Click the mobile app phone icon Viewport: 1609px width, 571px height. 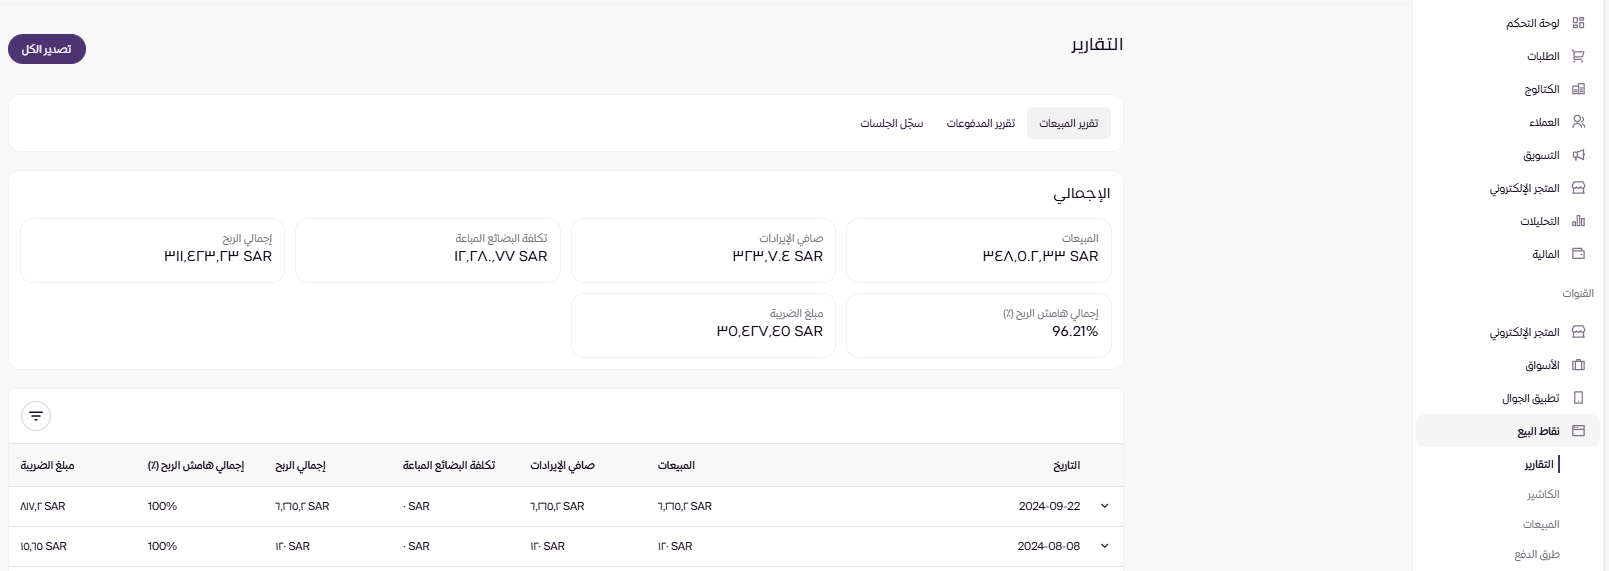1578,398
